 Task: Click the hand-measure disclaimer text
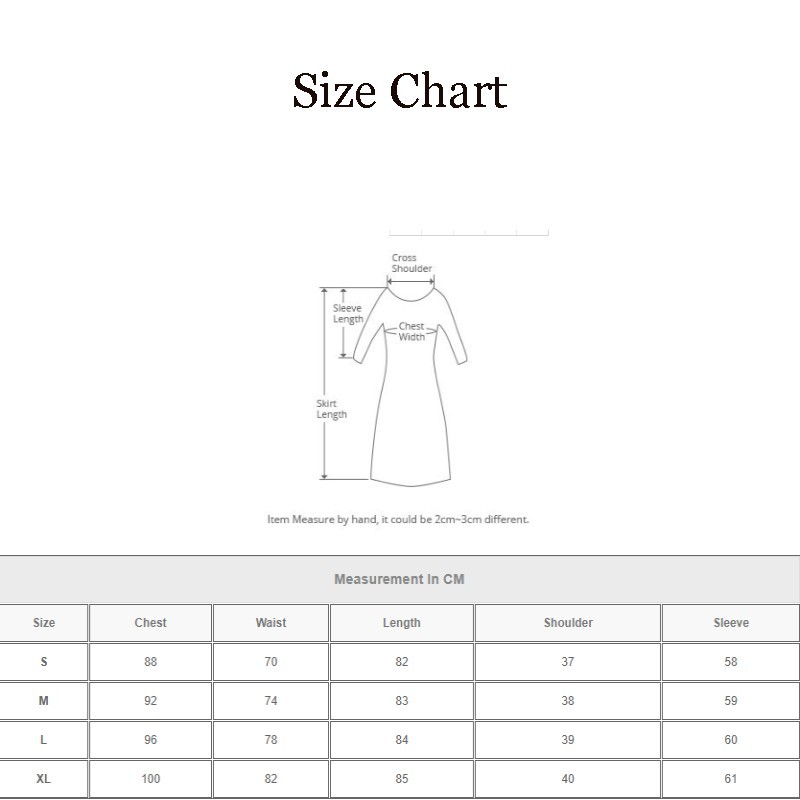(x=400, y=519)
